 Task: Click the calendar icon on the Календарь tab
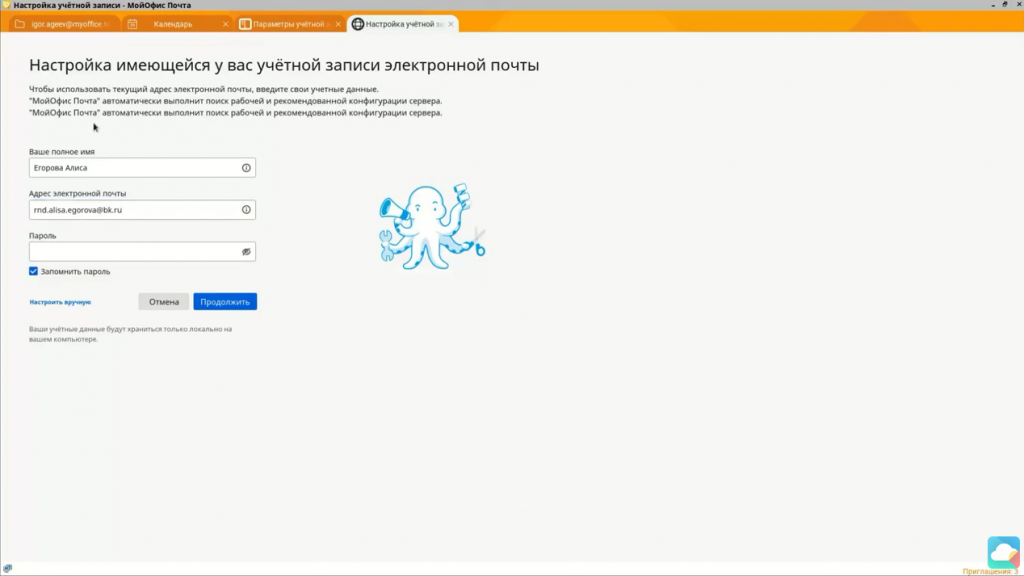tap(133, 24)
